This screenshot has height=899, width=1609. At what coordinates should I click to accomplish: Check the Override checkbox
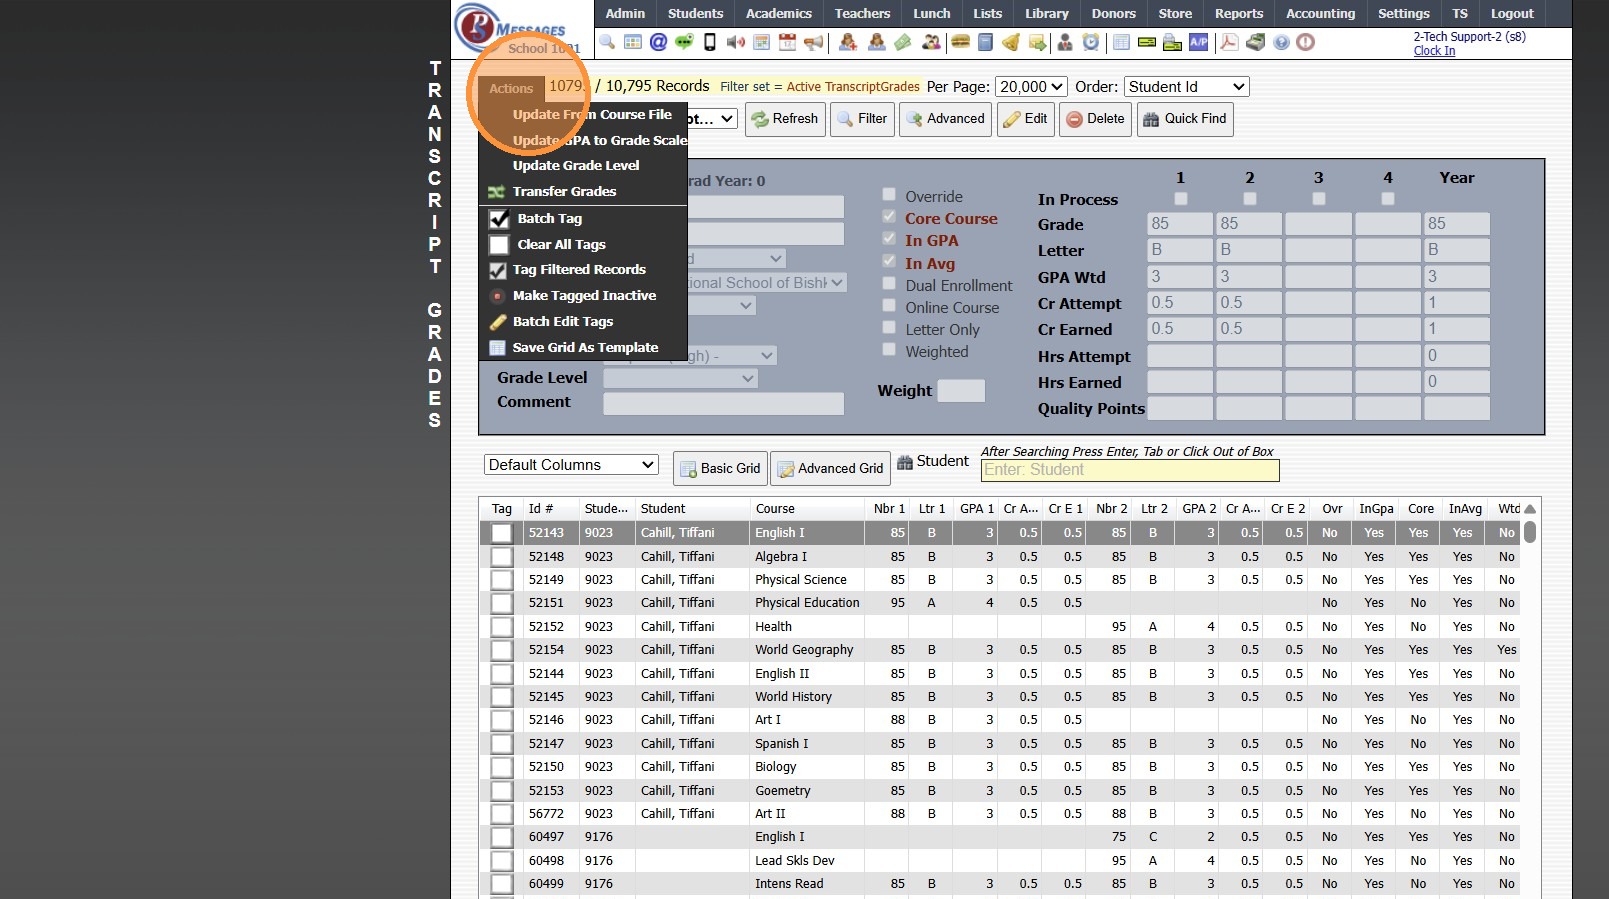(x=889, y=195)
